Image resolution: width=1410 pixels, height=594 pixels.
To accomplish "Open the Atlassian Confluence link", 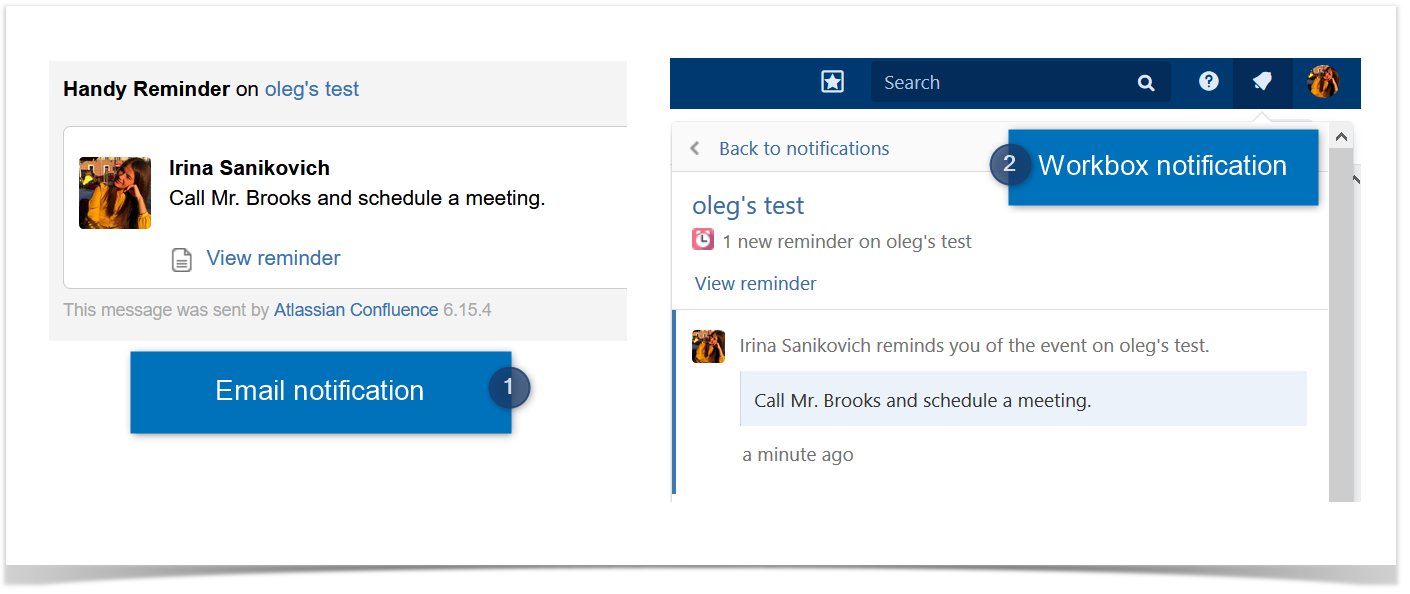I will tap(355, 310).
